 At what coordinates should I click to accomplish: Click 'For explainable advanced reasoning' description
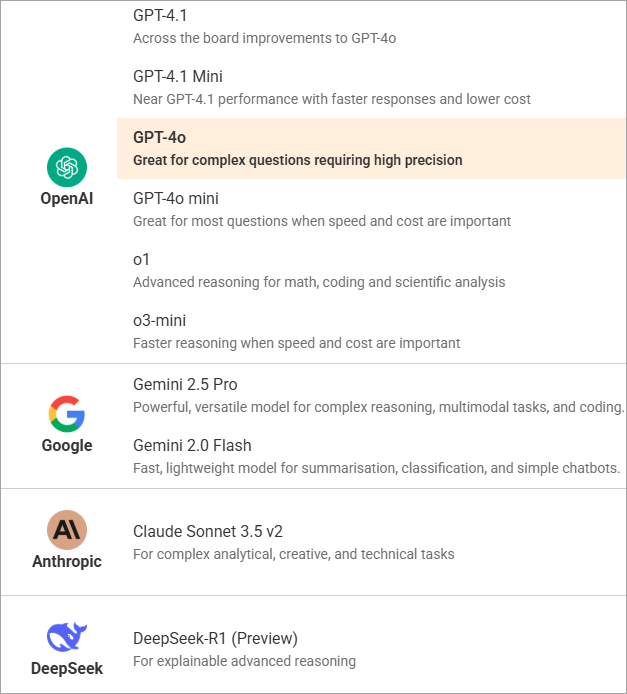click(x=244, y=661)
